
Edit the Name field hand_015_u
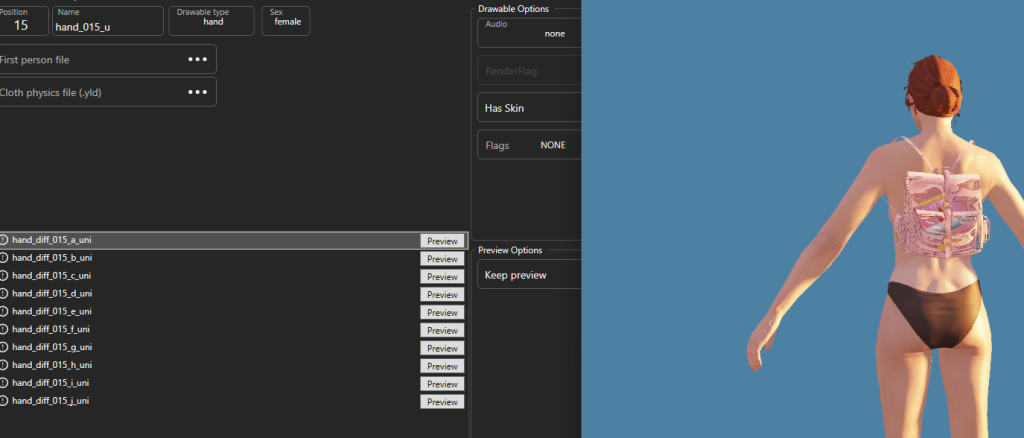[x=108, y=21]
